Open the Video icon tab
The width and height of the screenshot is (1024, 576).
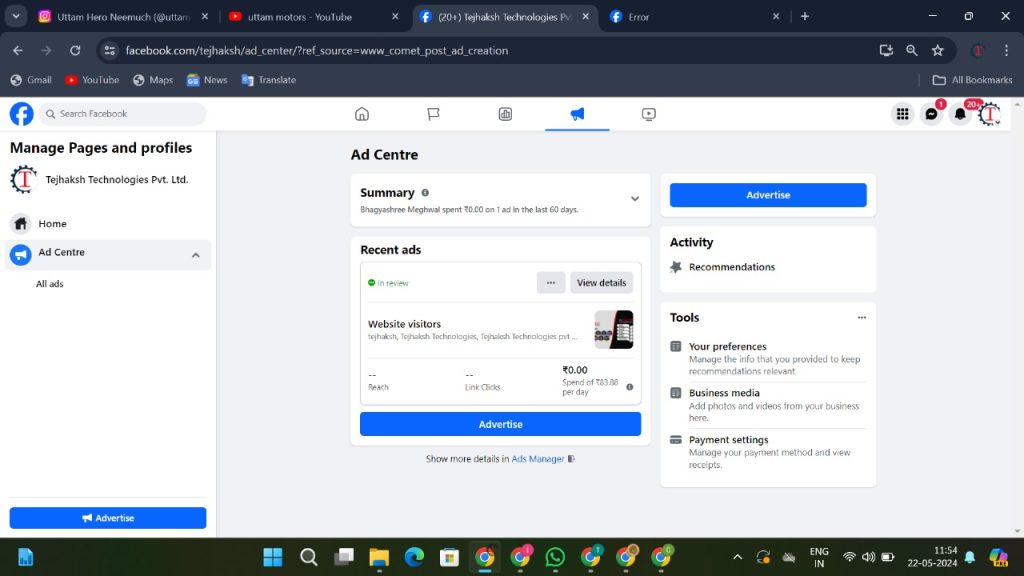click(648, 114)
